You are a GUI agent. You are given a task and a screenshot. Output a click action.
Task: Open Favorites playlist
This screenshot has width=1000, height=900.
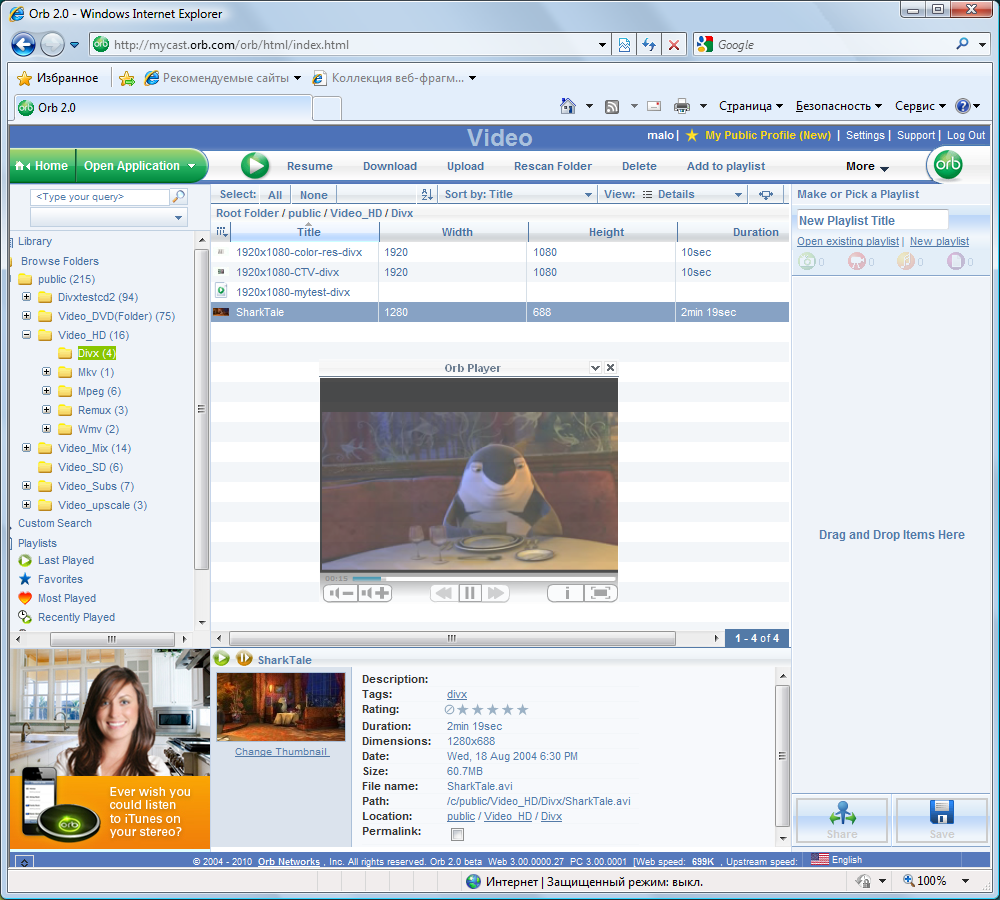pyautogui.click(x=60, y=579)
